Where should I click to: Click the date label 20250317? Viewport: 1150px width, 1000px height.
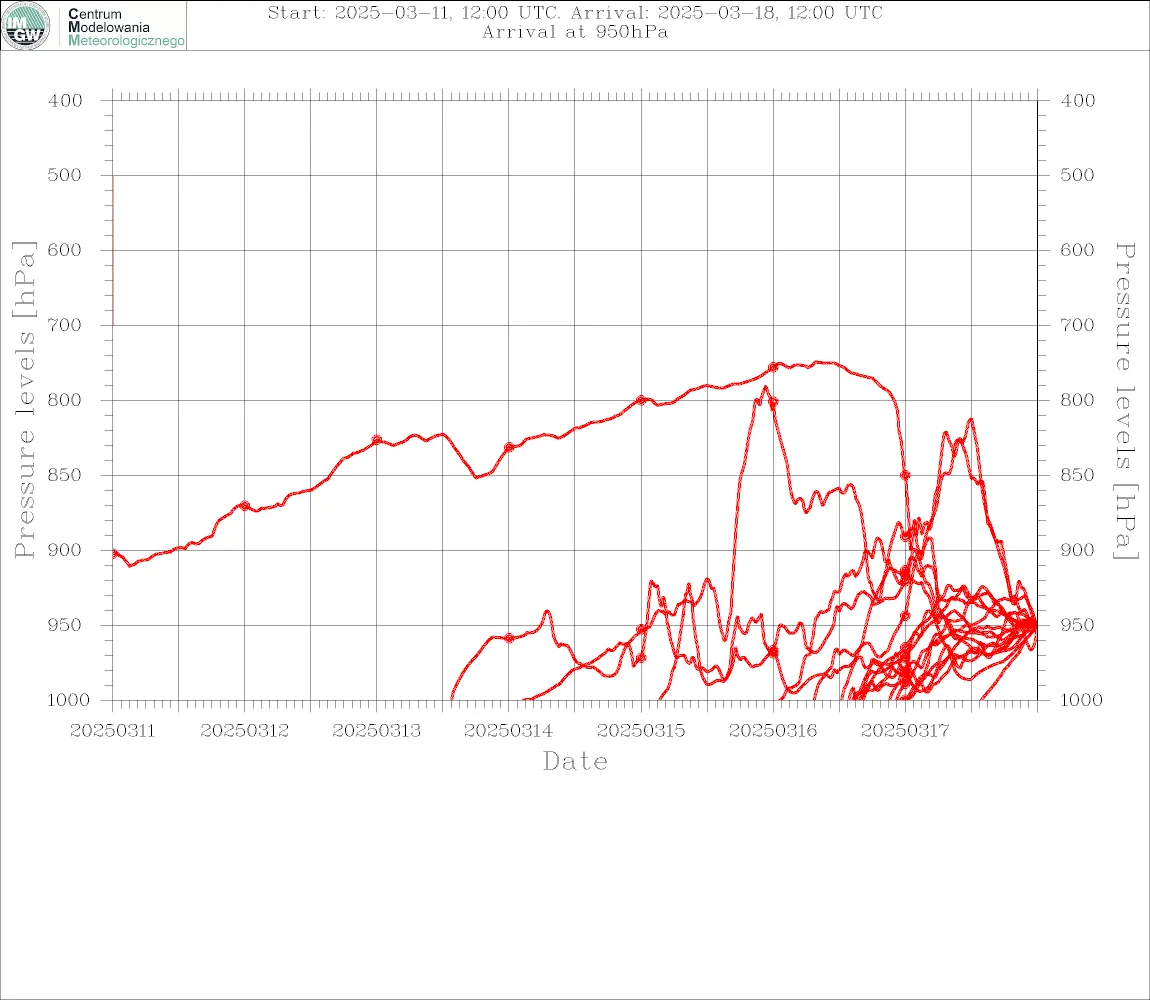pos(905,731)
